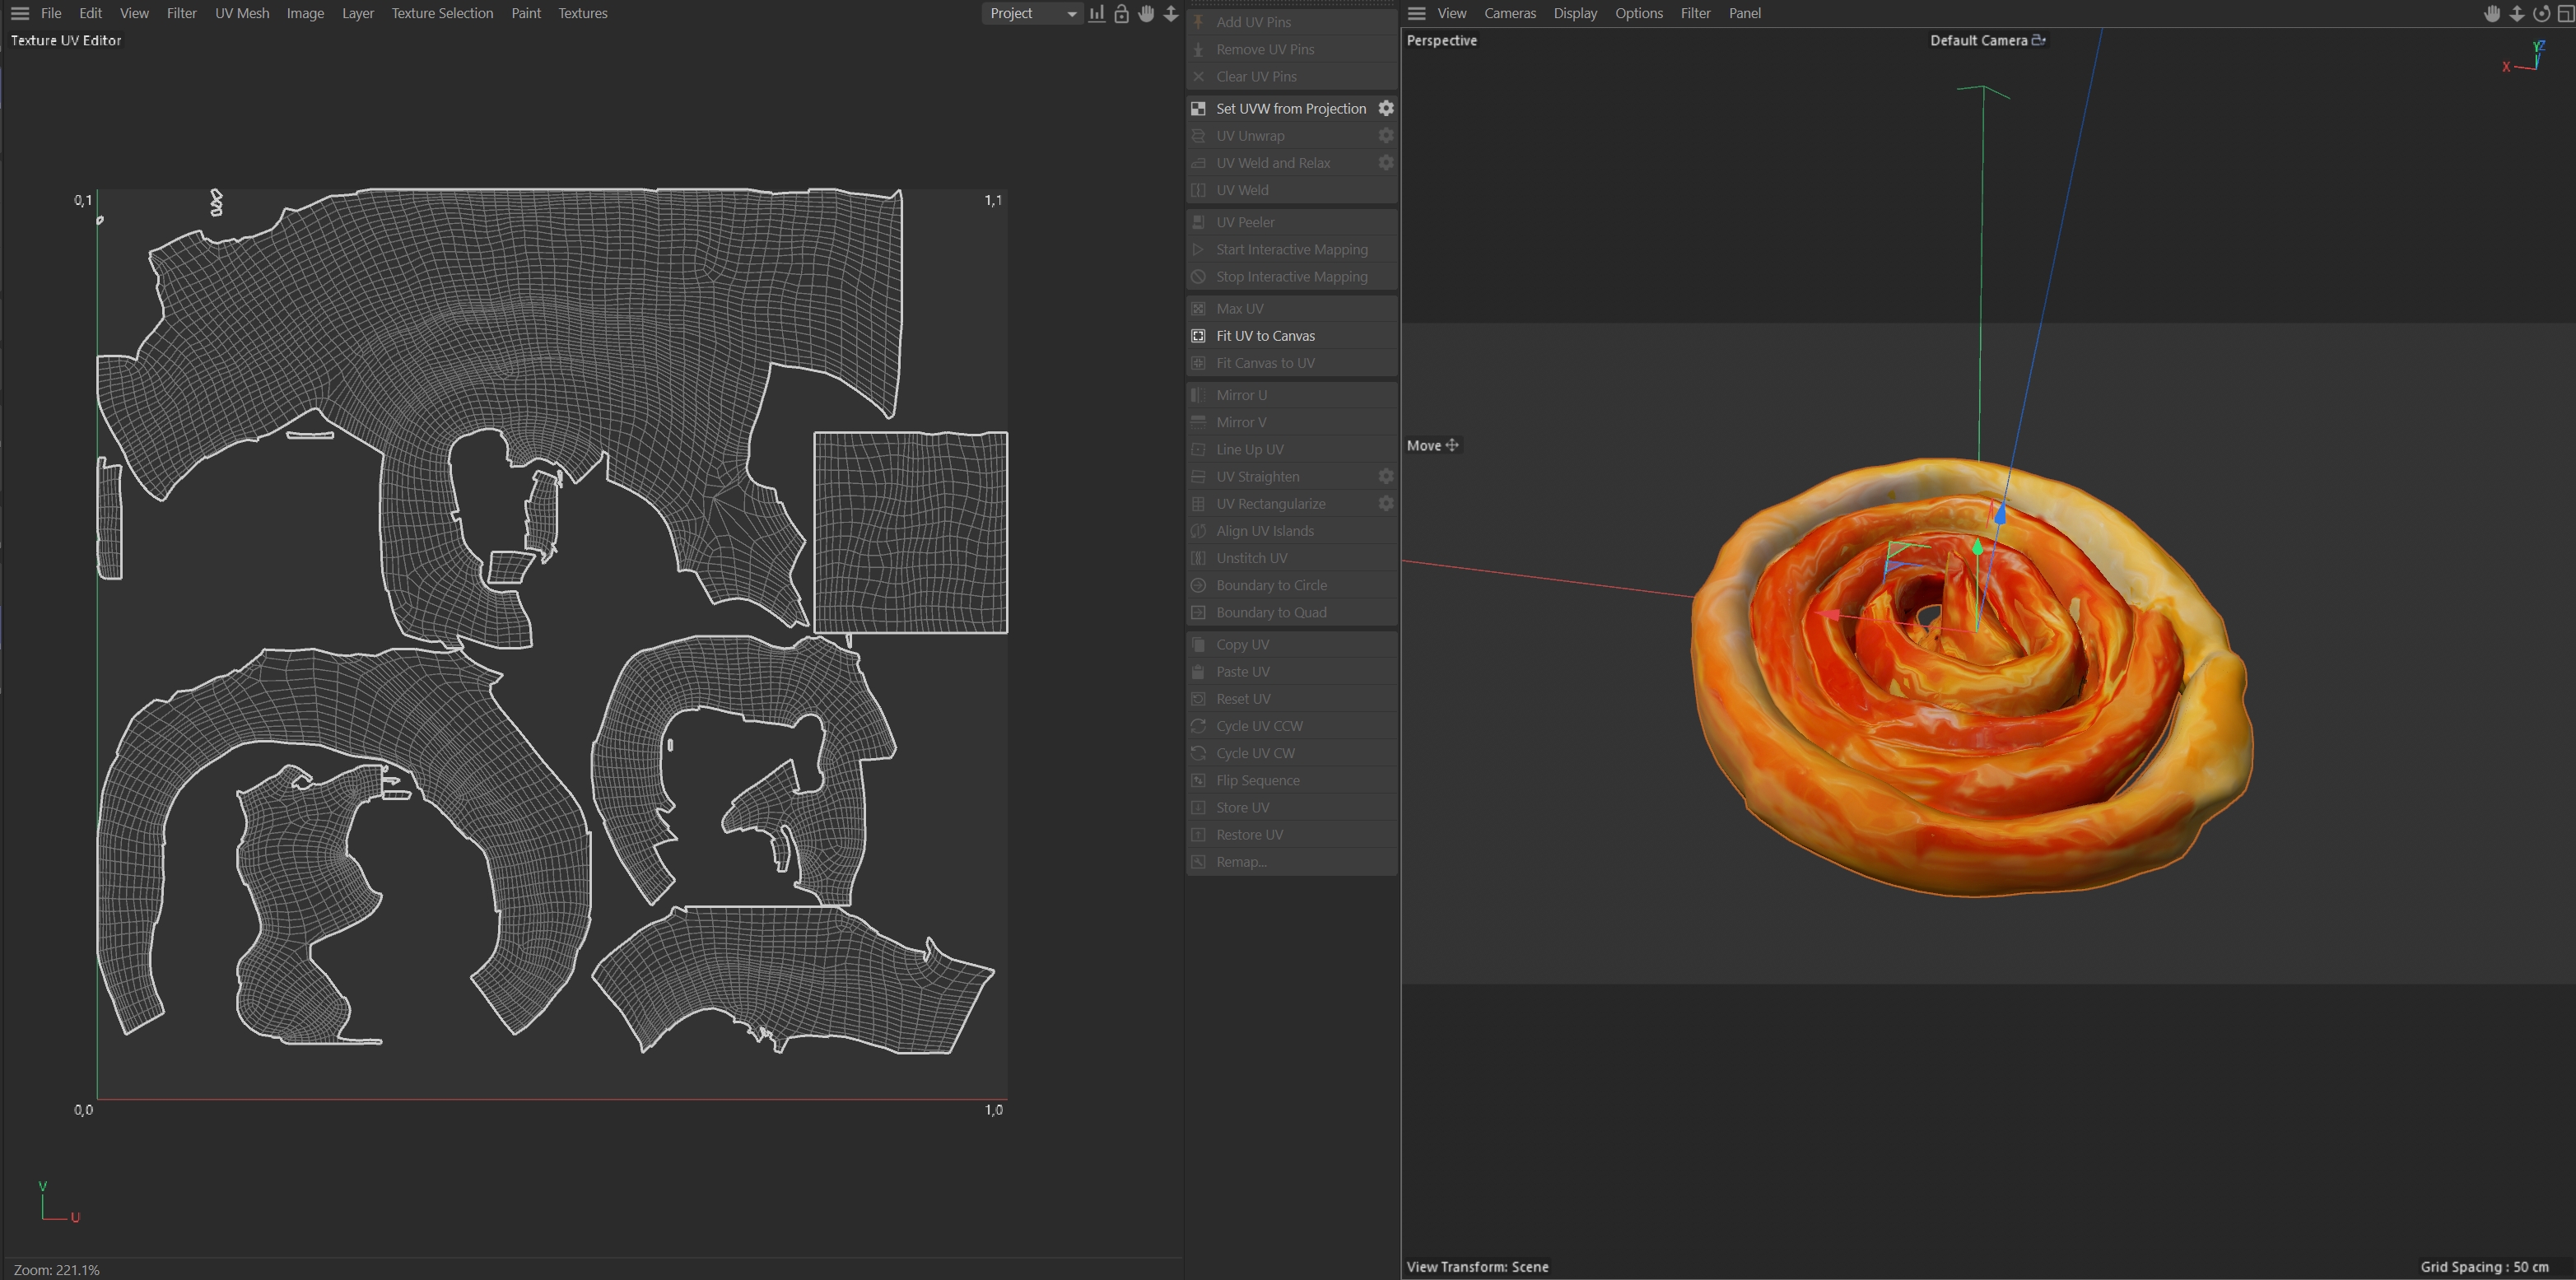Click Set UVW from Projection
The width and height of the screenshot is (2576, 1280).
coord(1290,108)
